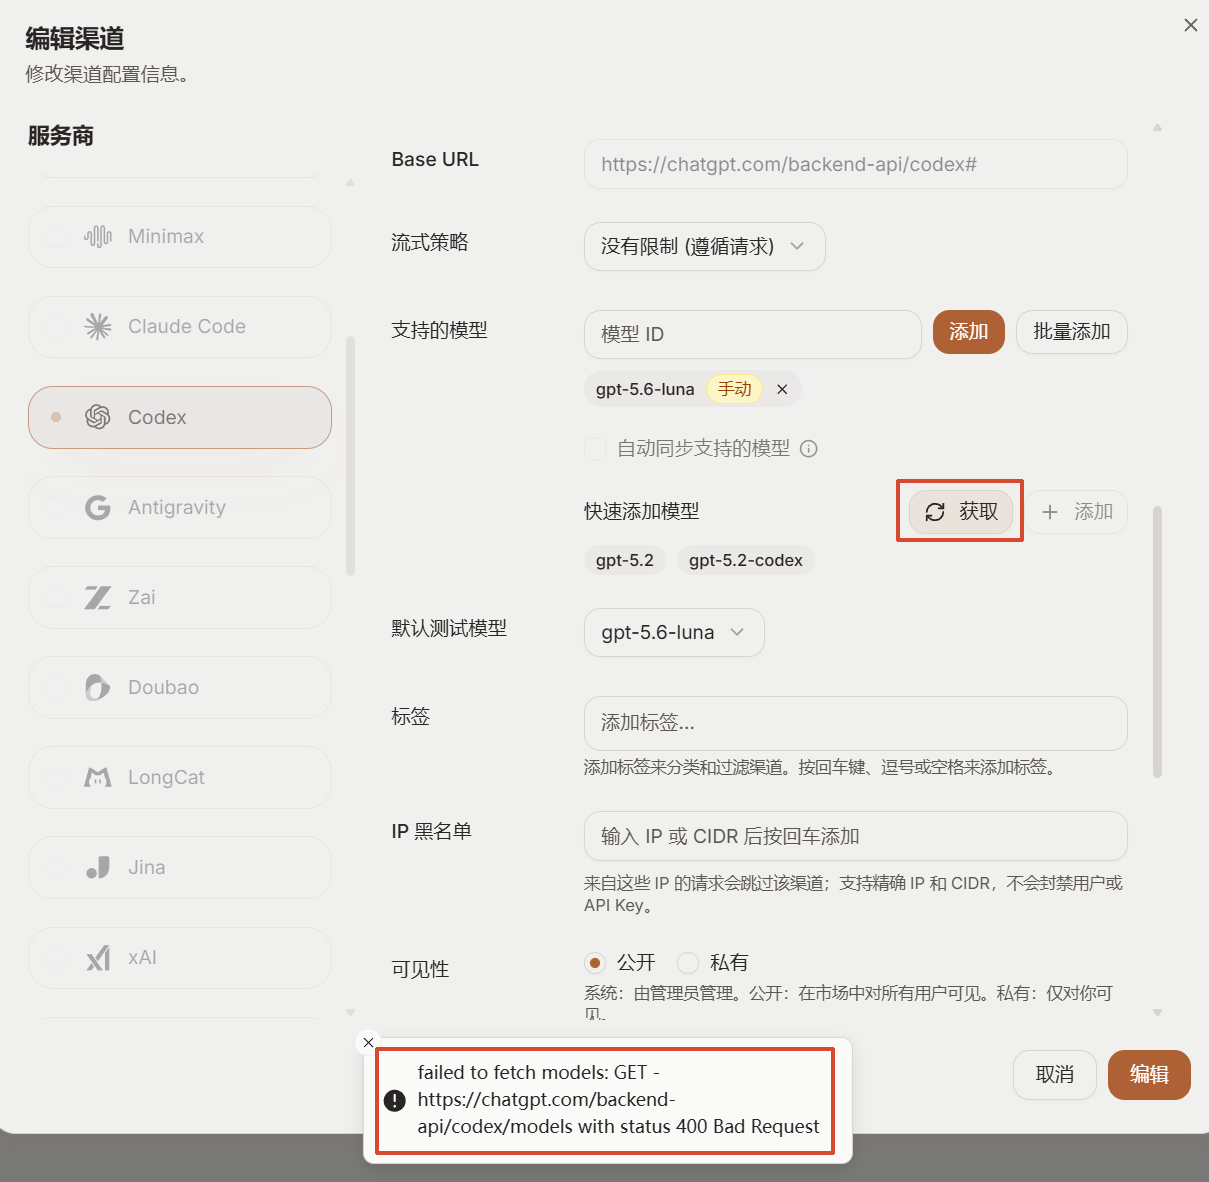Select the Antigravity provider radio
The height and width of the screenshot is (1182, 1209).
click(x=56, y=507)
